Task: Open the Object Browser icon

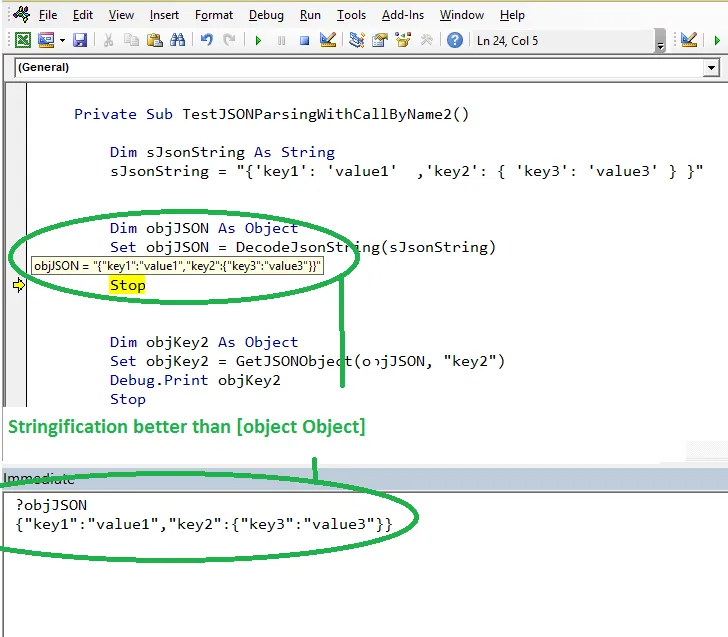Action: tap(403, 40)
